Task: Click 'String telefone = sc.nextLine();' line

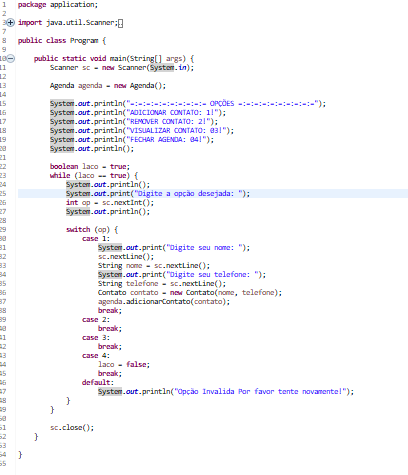Action: [162, 284]
